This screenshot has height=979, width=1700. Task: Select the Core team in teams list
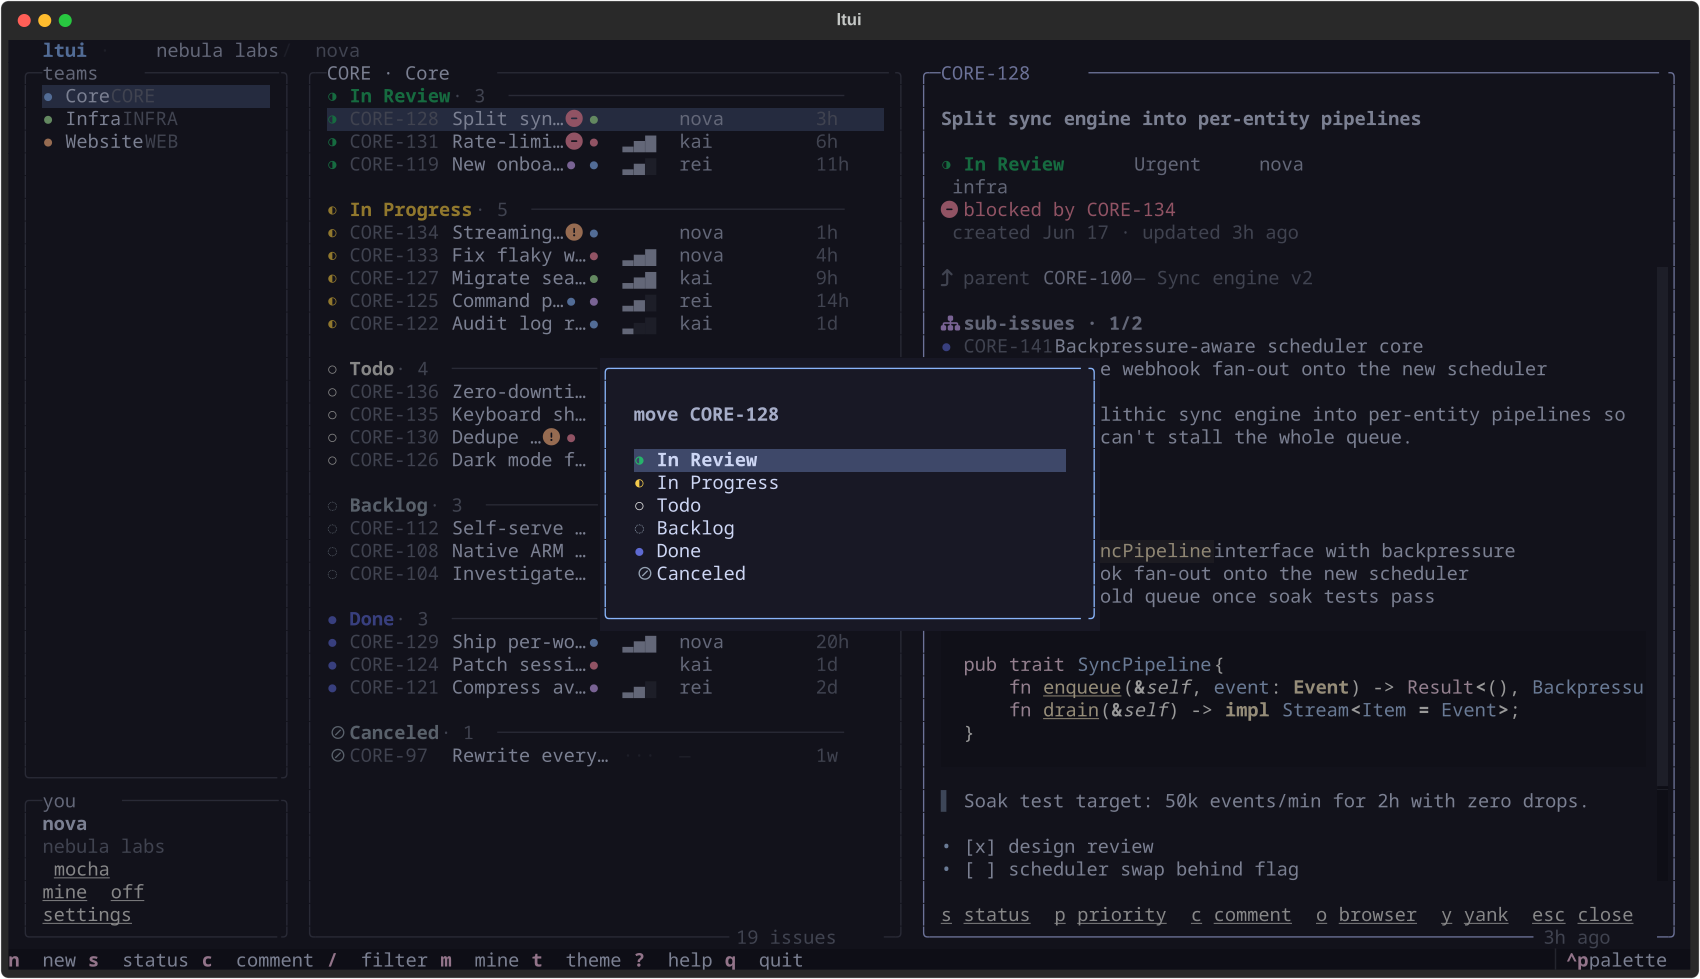click(156, 96)
